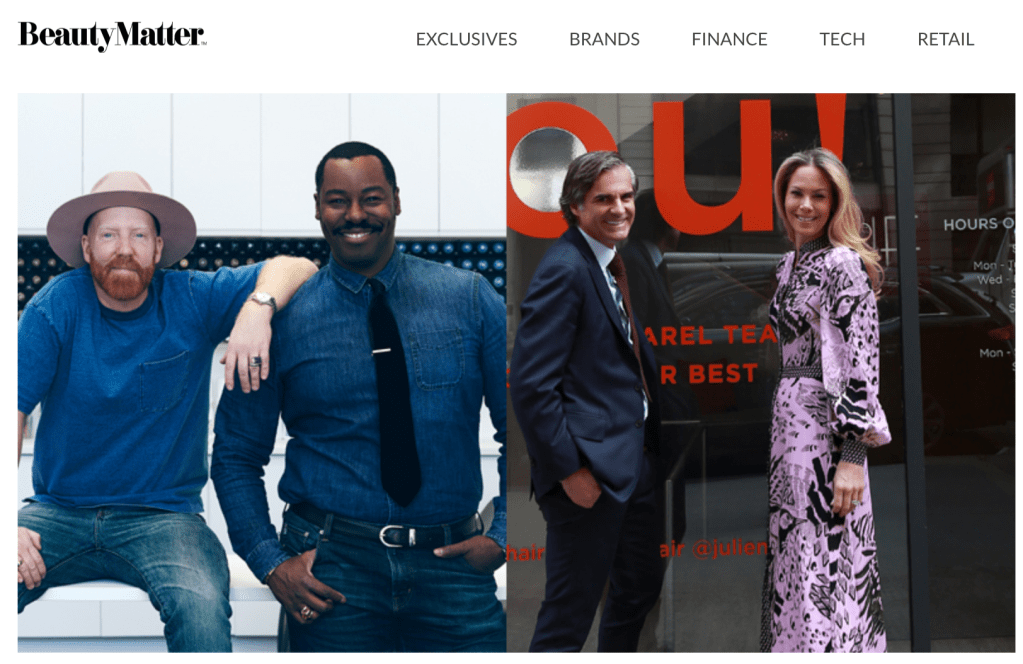Select FINANCE in the navigation bar
Image resolution: width=1023 pixels, height=664 pixels.
[x=729, y=39]
